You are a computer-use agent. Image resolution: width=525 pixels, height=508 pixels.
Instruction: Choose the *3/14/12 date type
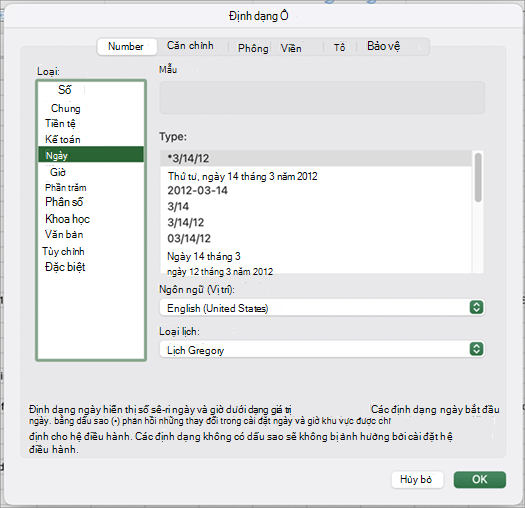click(x=316, y=158)
